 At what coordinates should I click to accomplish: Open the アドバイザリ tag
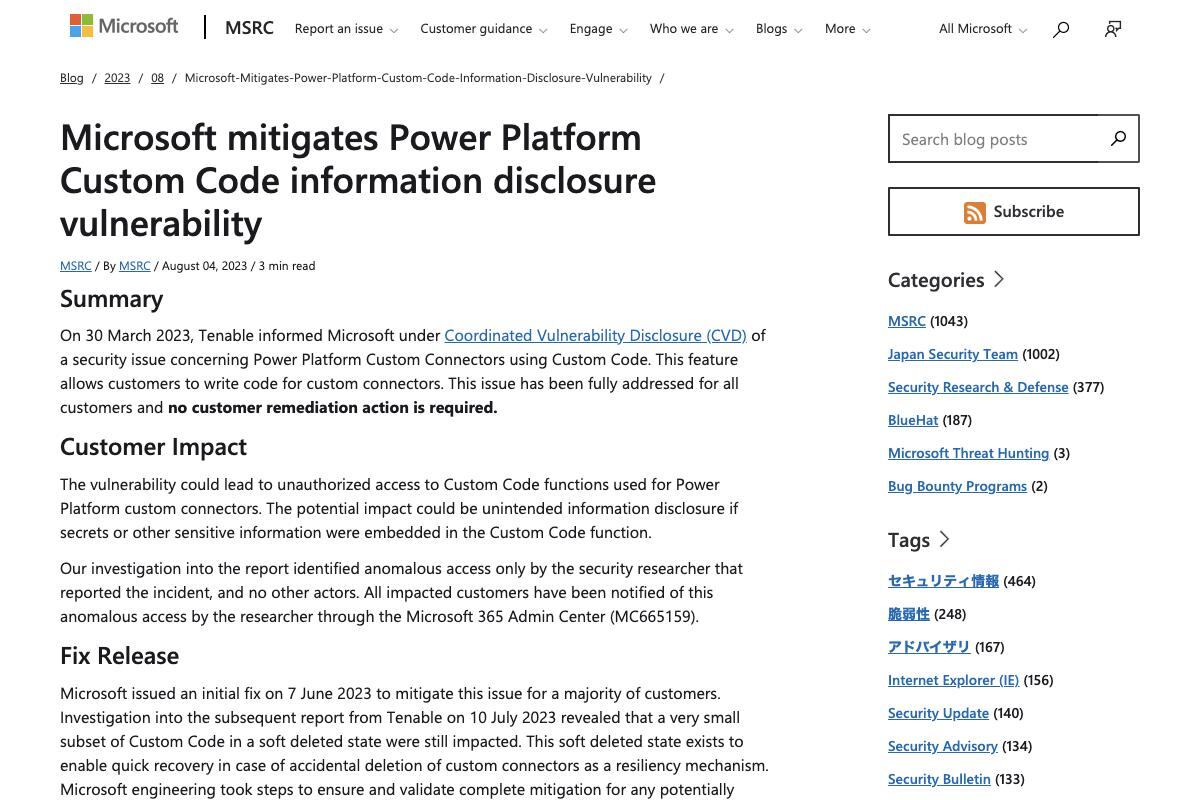coord(929,647)
